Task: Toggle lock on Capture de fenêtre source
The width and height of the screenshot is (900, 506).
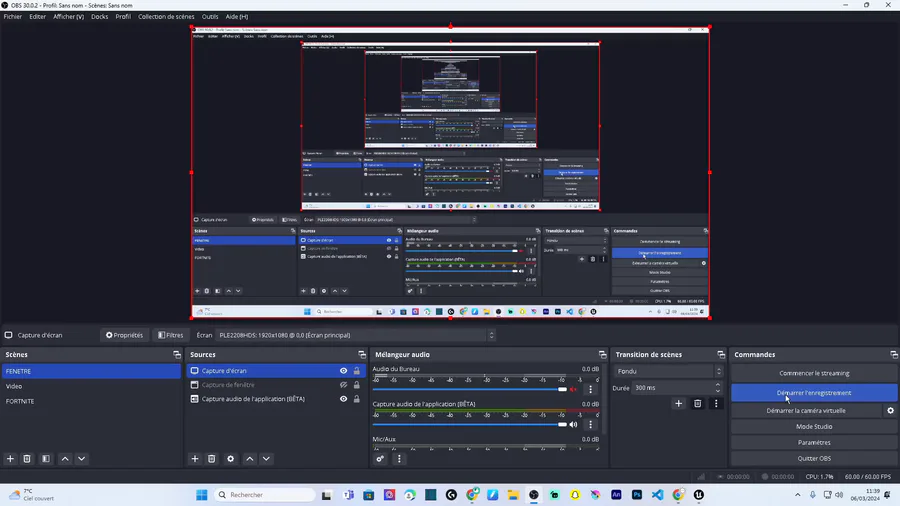Action: click(356, 385)
